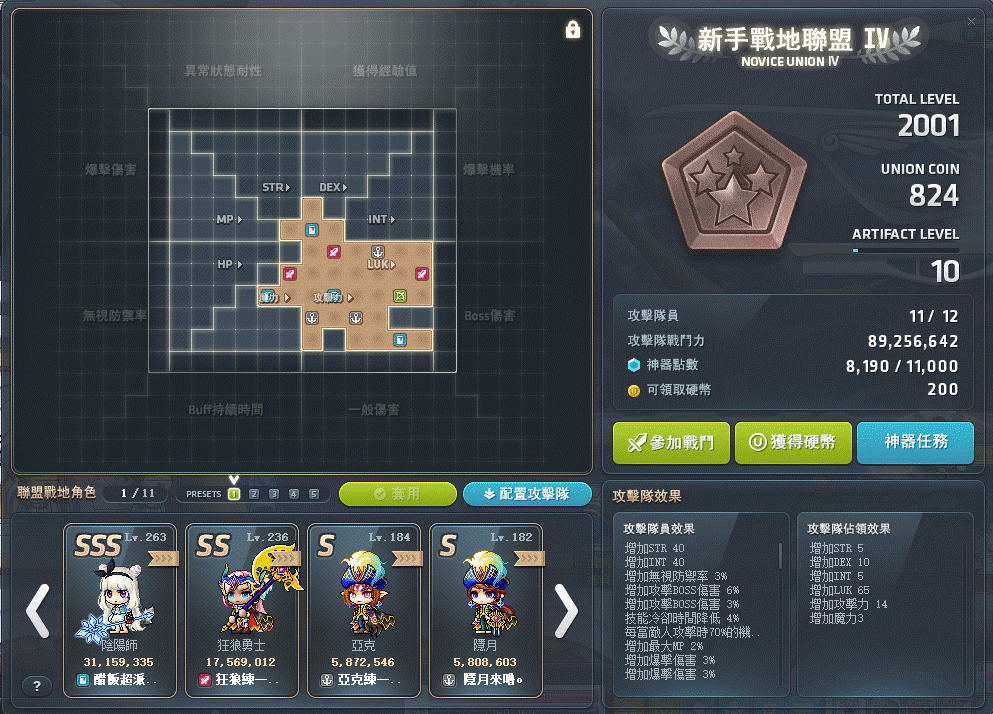Click the 配置攻擊隊 button
Viewport: 993px width, 714px height.
pos(527,494)
